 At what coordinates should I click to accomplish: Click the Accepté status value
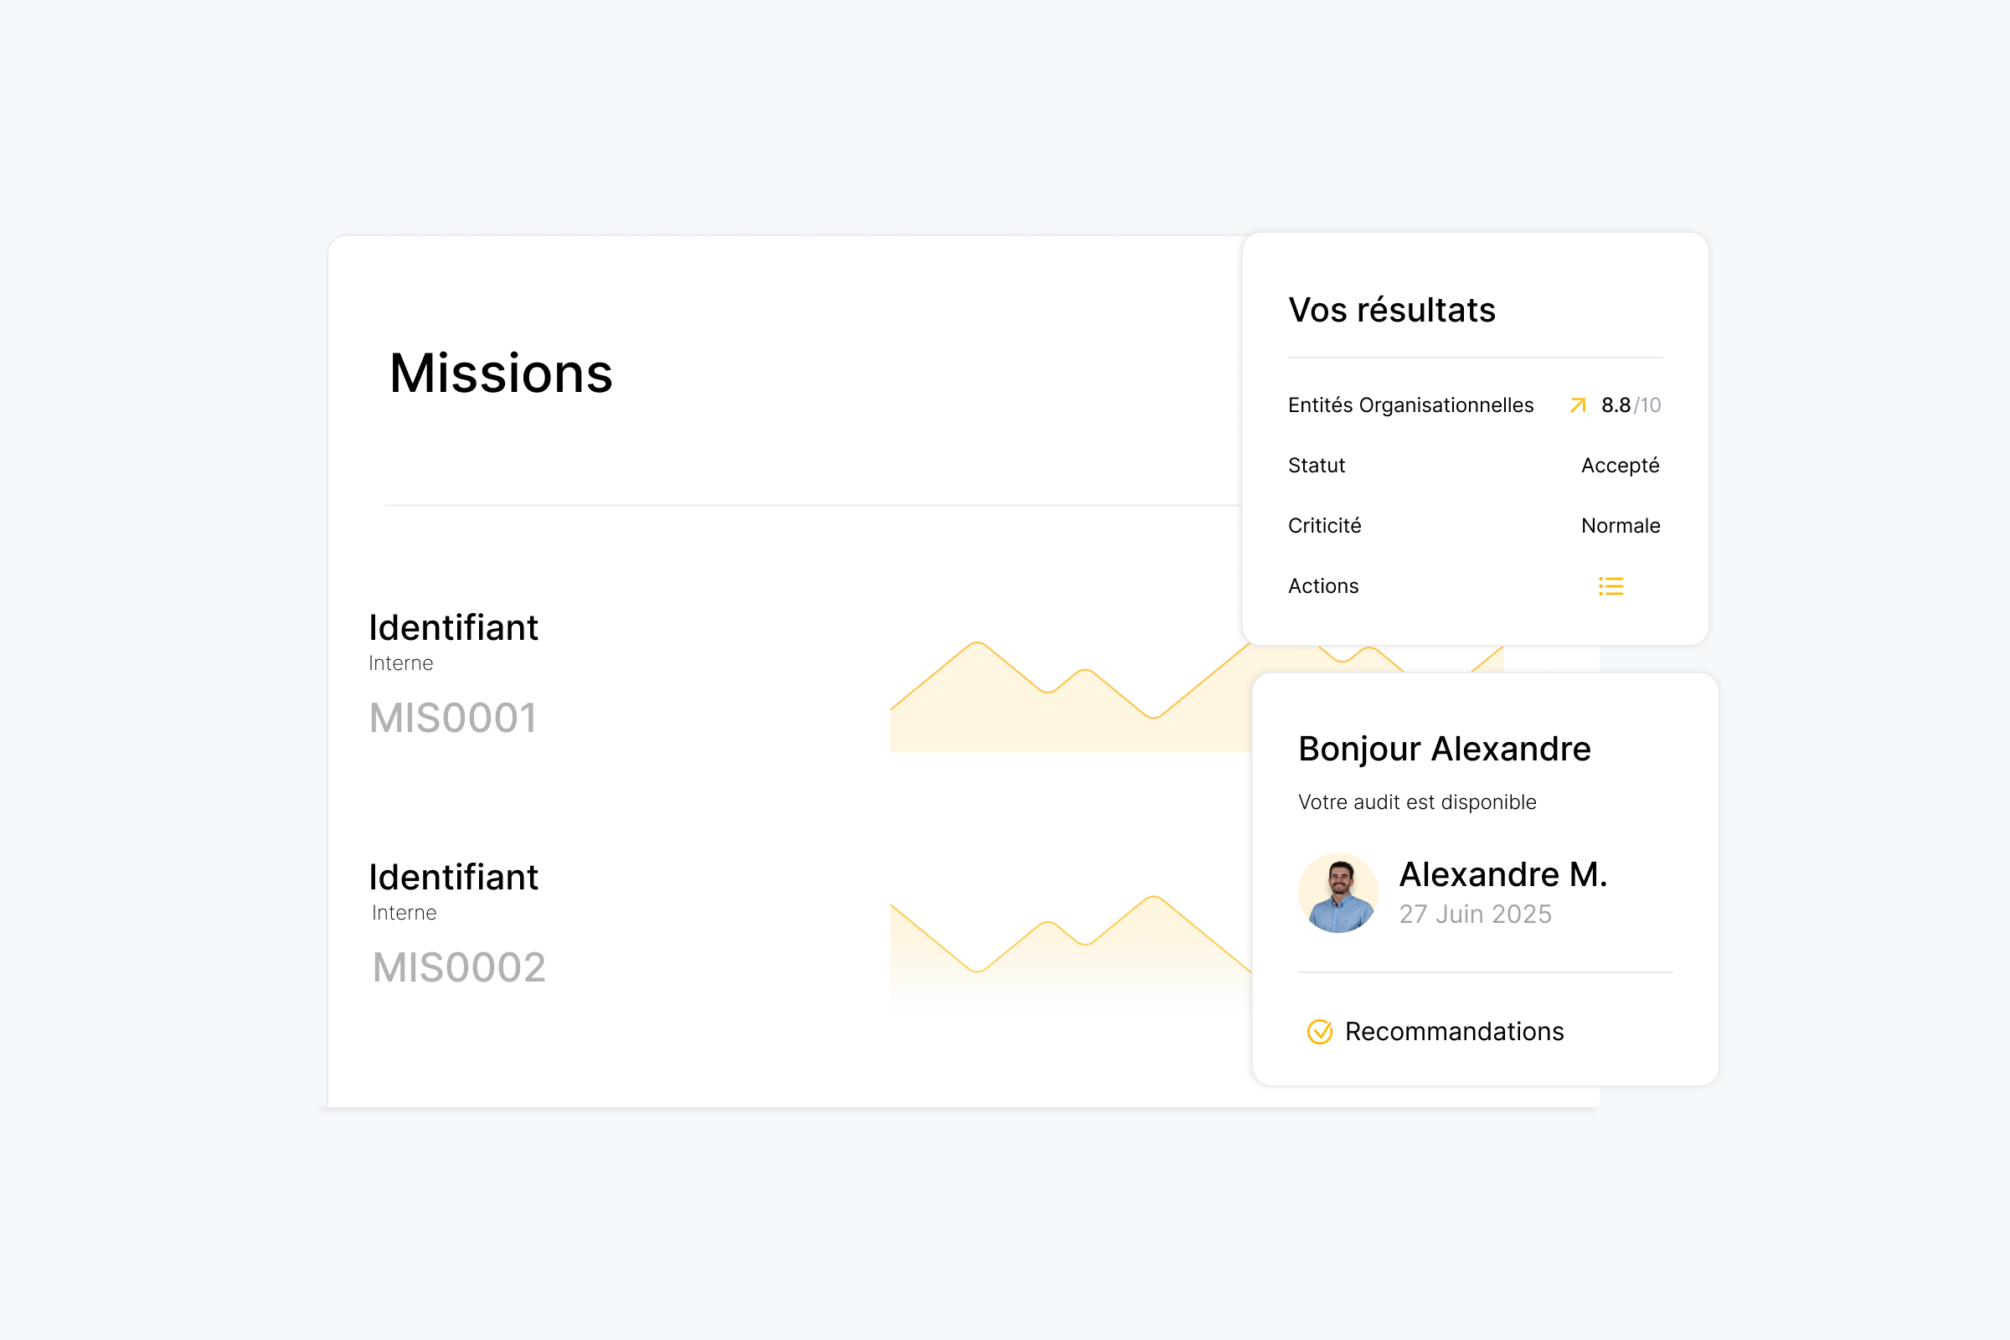[1619, 465]
